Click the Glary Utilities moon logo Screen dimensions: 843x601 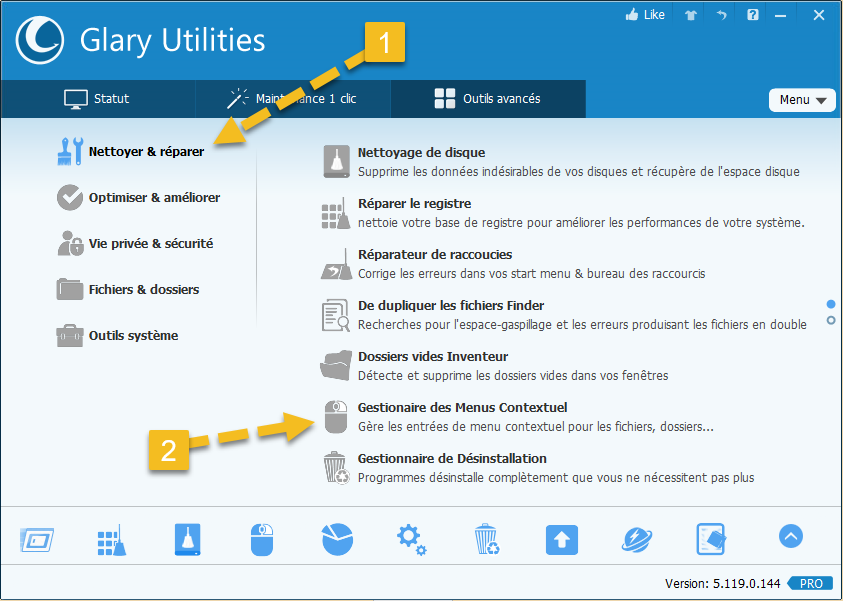tap(40, 40)
